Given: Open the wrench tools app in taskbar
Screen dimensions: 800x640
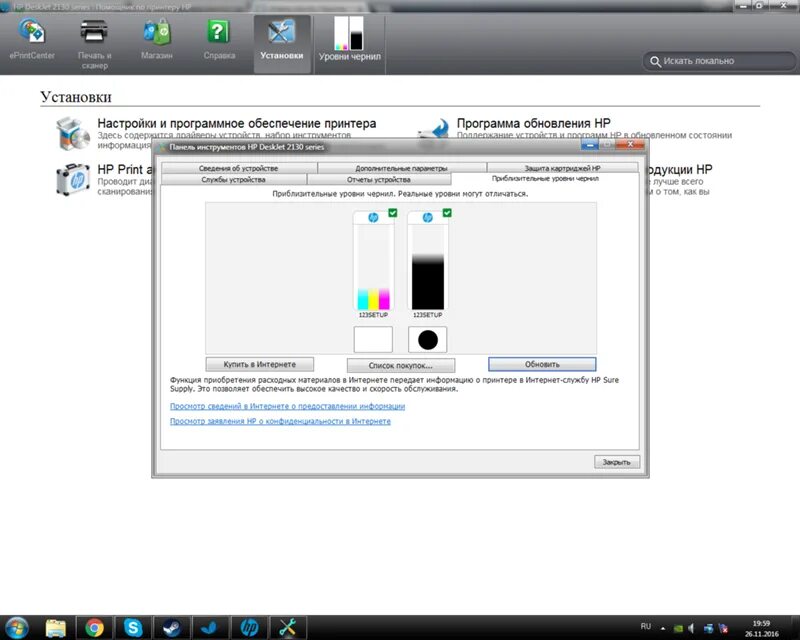Looking at the screenshot, I should 288,628.
